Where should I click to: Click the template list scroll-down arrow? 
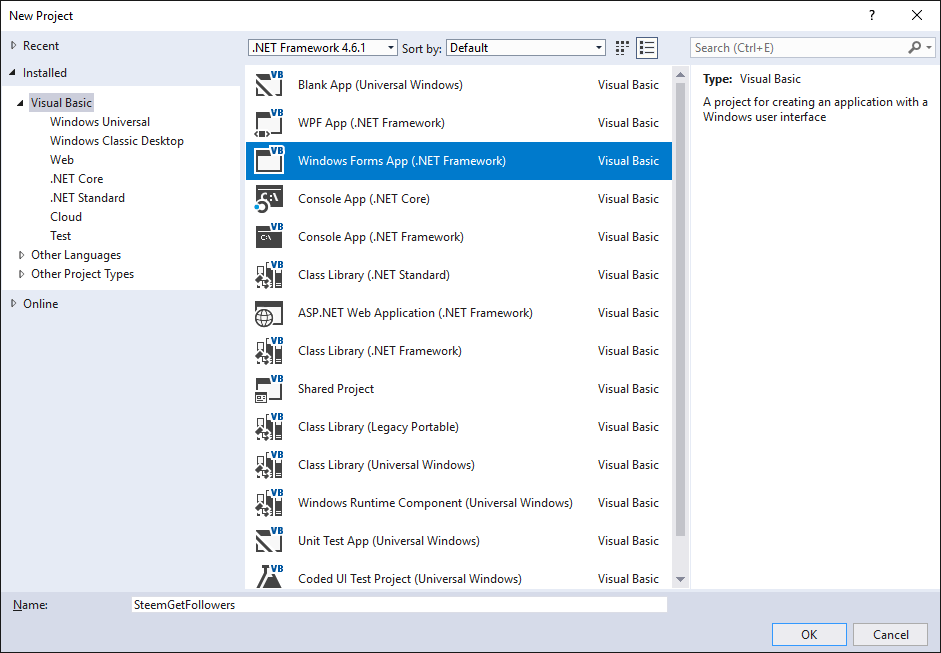(680, 579)
